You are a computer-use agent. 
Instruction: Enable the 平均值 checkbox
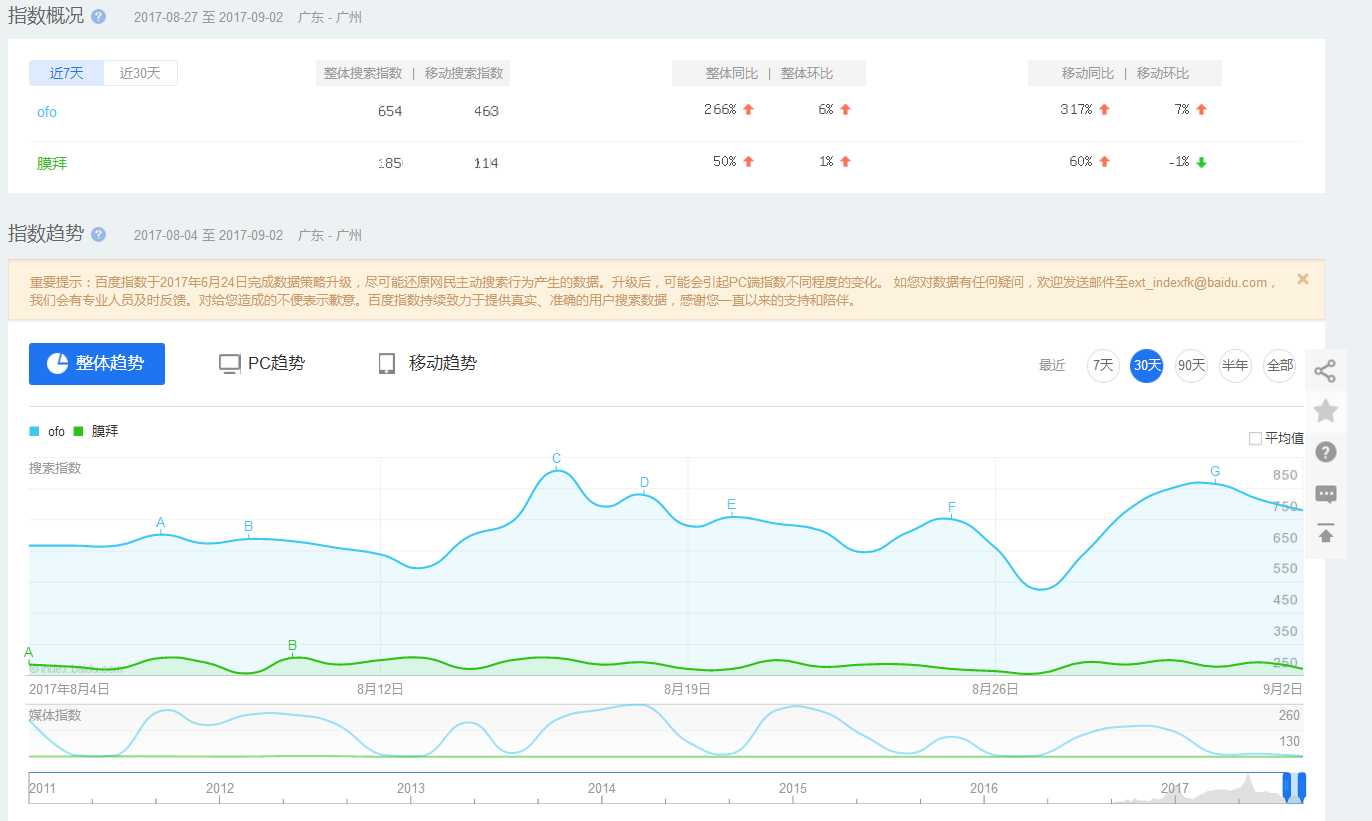(x=1255, y=438)
